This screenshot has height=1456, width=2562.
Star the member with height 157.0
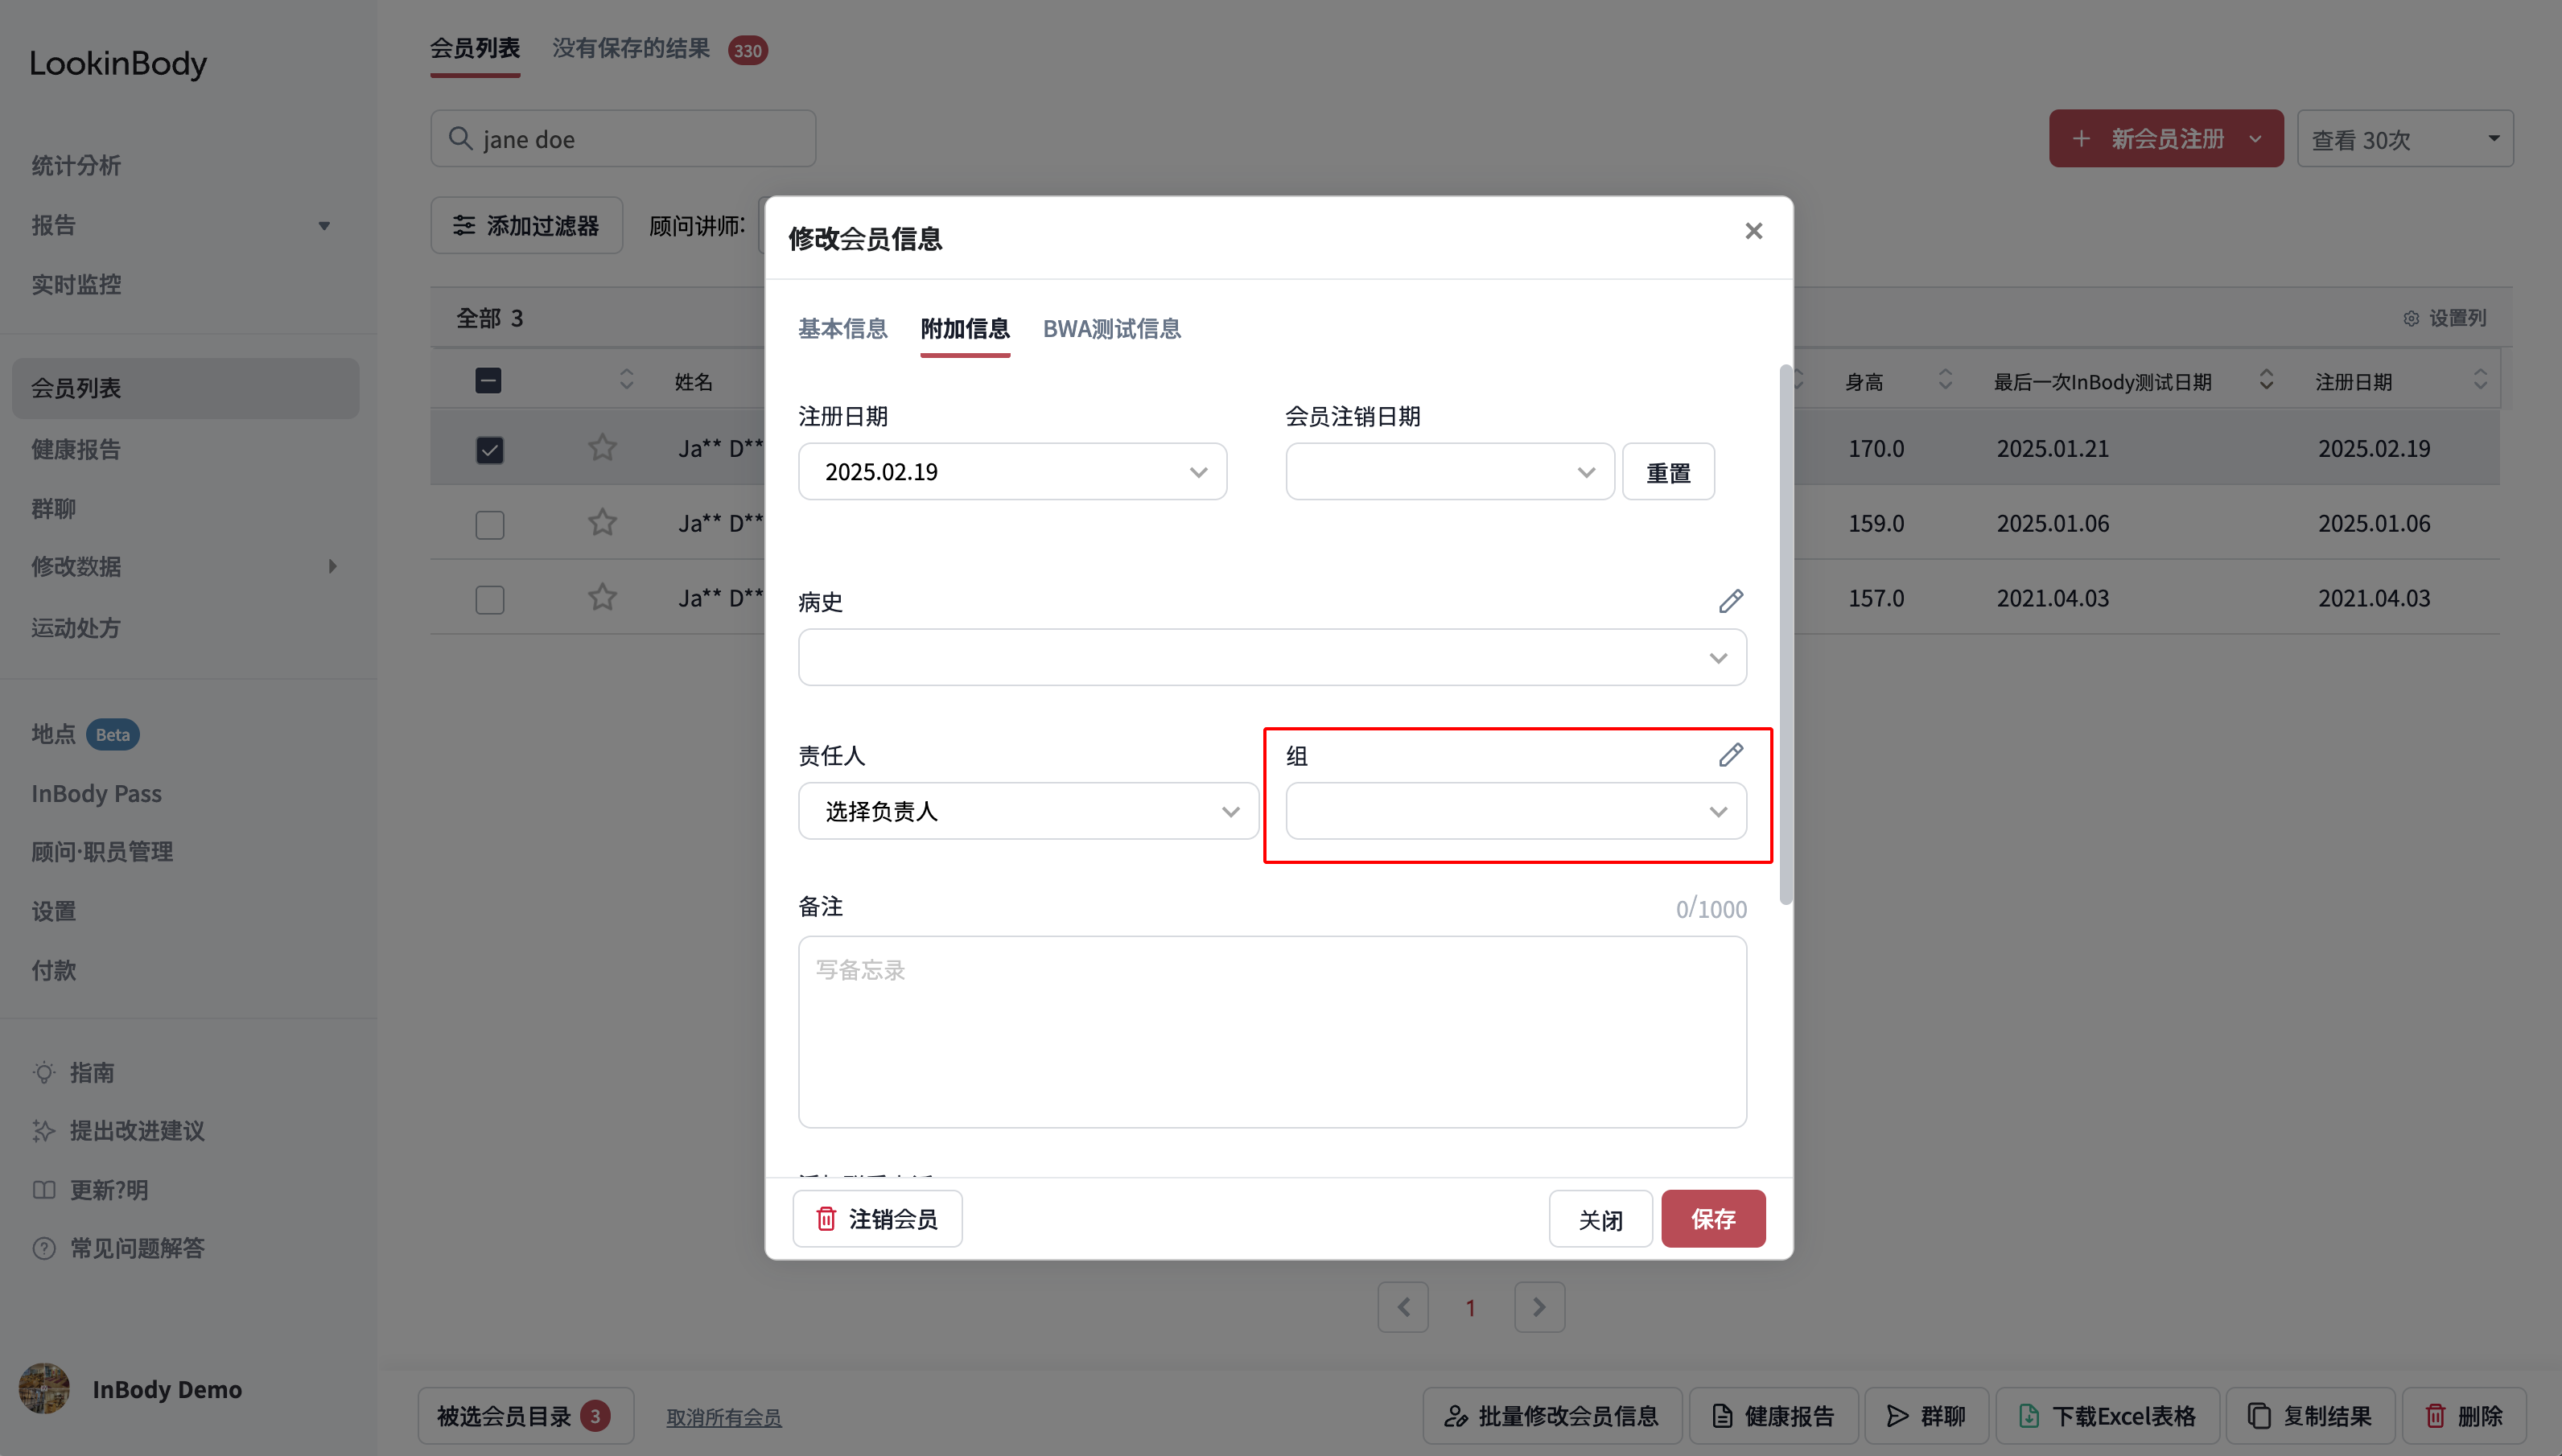(x=602, y=597)
